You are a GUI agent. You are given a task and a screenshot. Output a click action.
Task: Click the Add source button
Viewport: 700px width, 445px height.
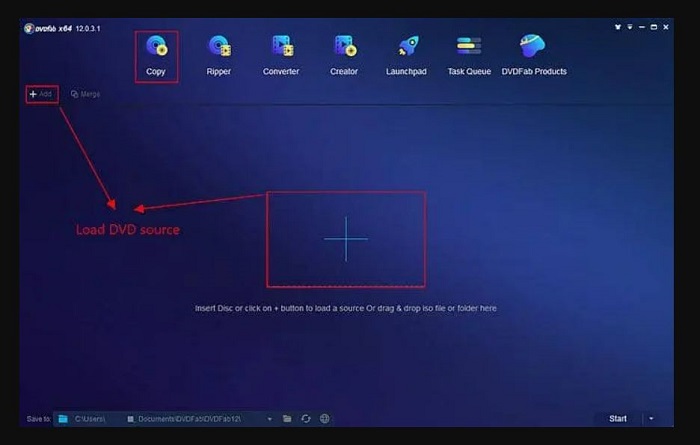click(41, 94)
